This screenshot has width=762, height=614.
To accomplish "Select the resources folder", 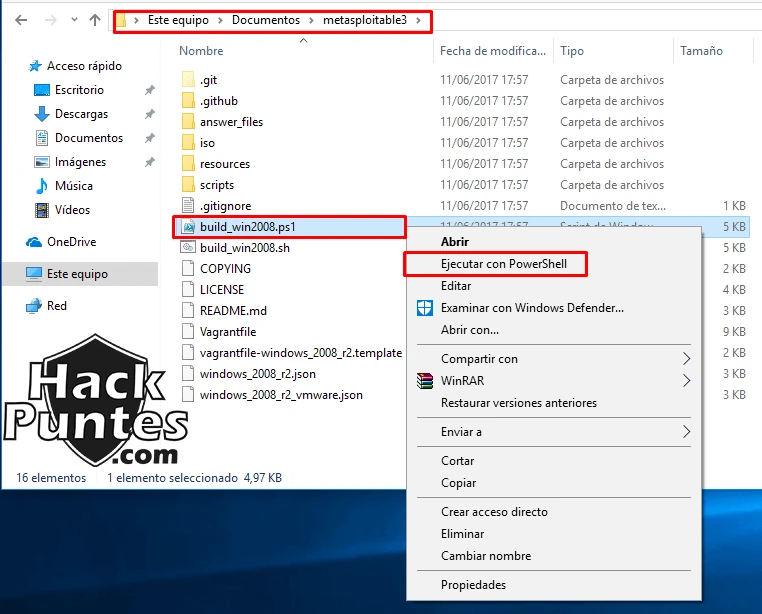I will 225,164.
